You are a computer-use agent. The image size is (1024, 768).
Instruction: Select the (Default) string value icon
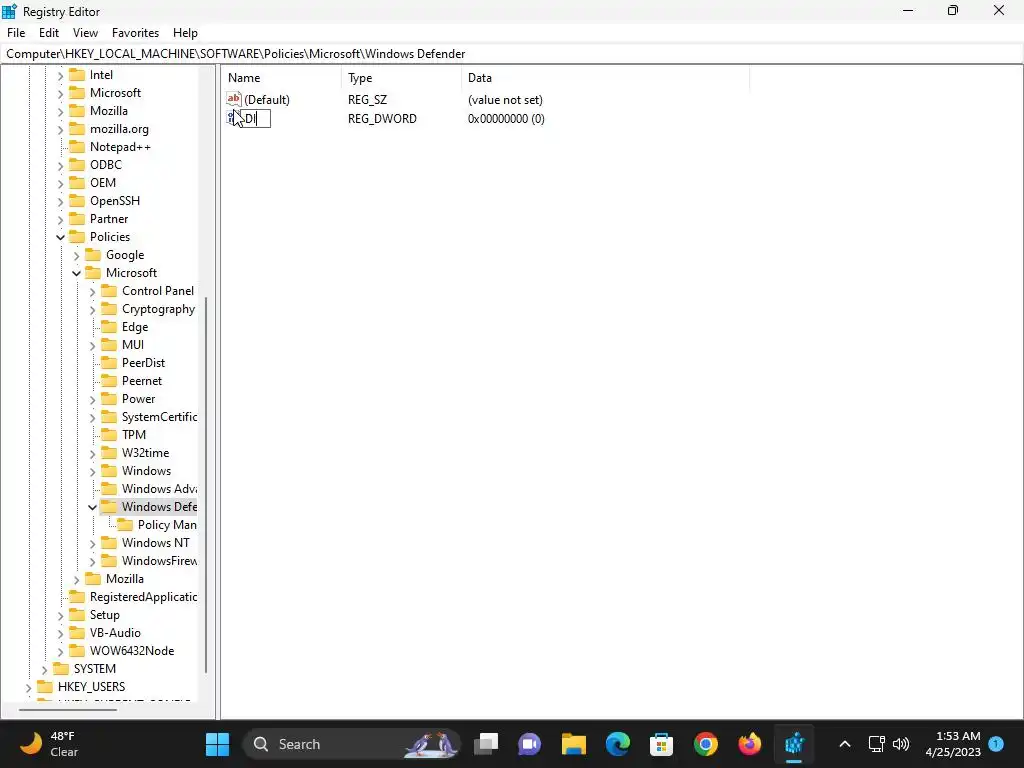(234, 99)
